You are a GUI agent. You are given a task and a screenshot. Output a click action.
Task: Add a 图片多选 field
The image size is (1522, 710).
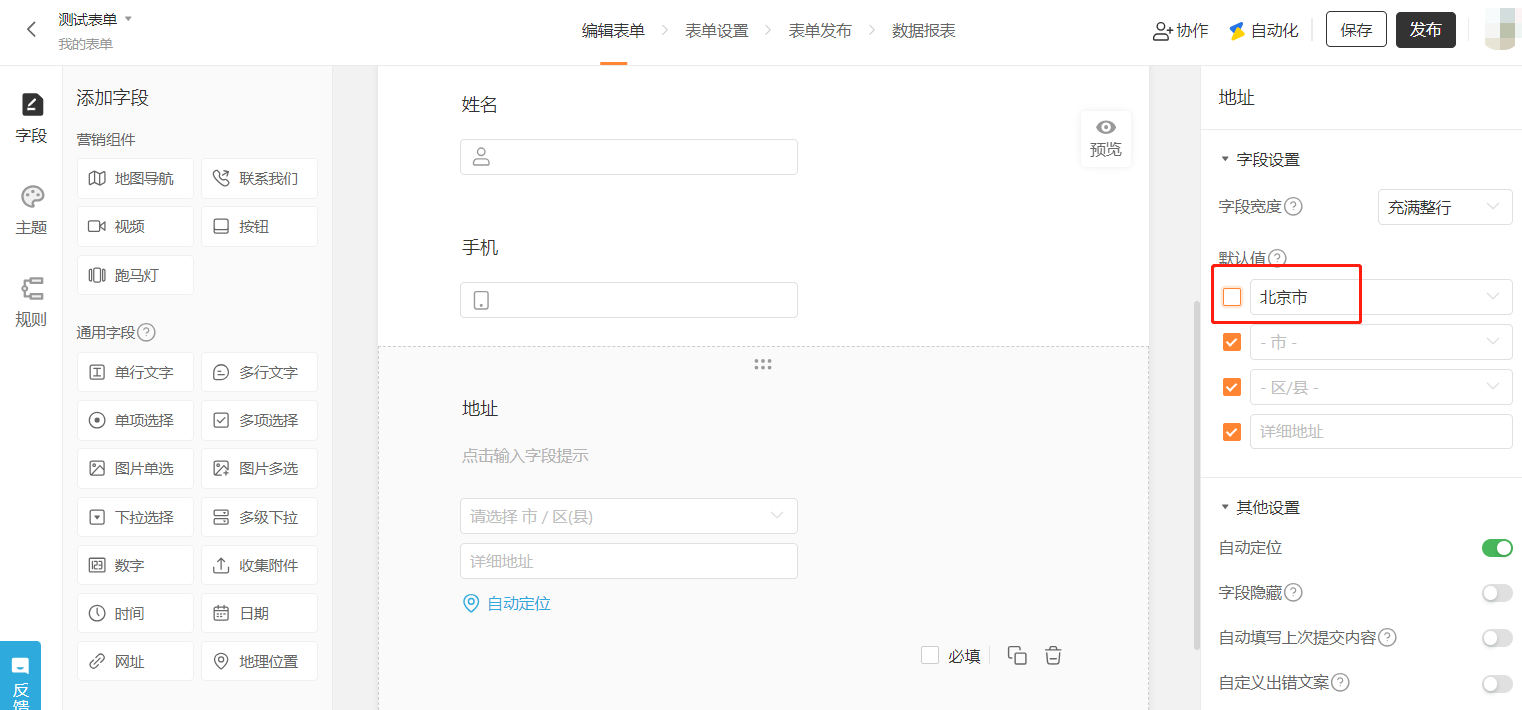tap(259, 468)
